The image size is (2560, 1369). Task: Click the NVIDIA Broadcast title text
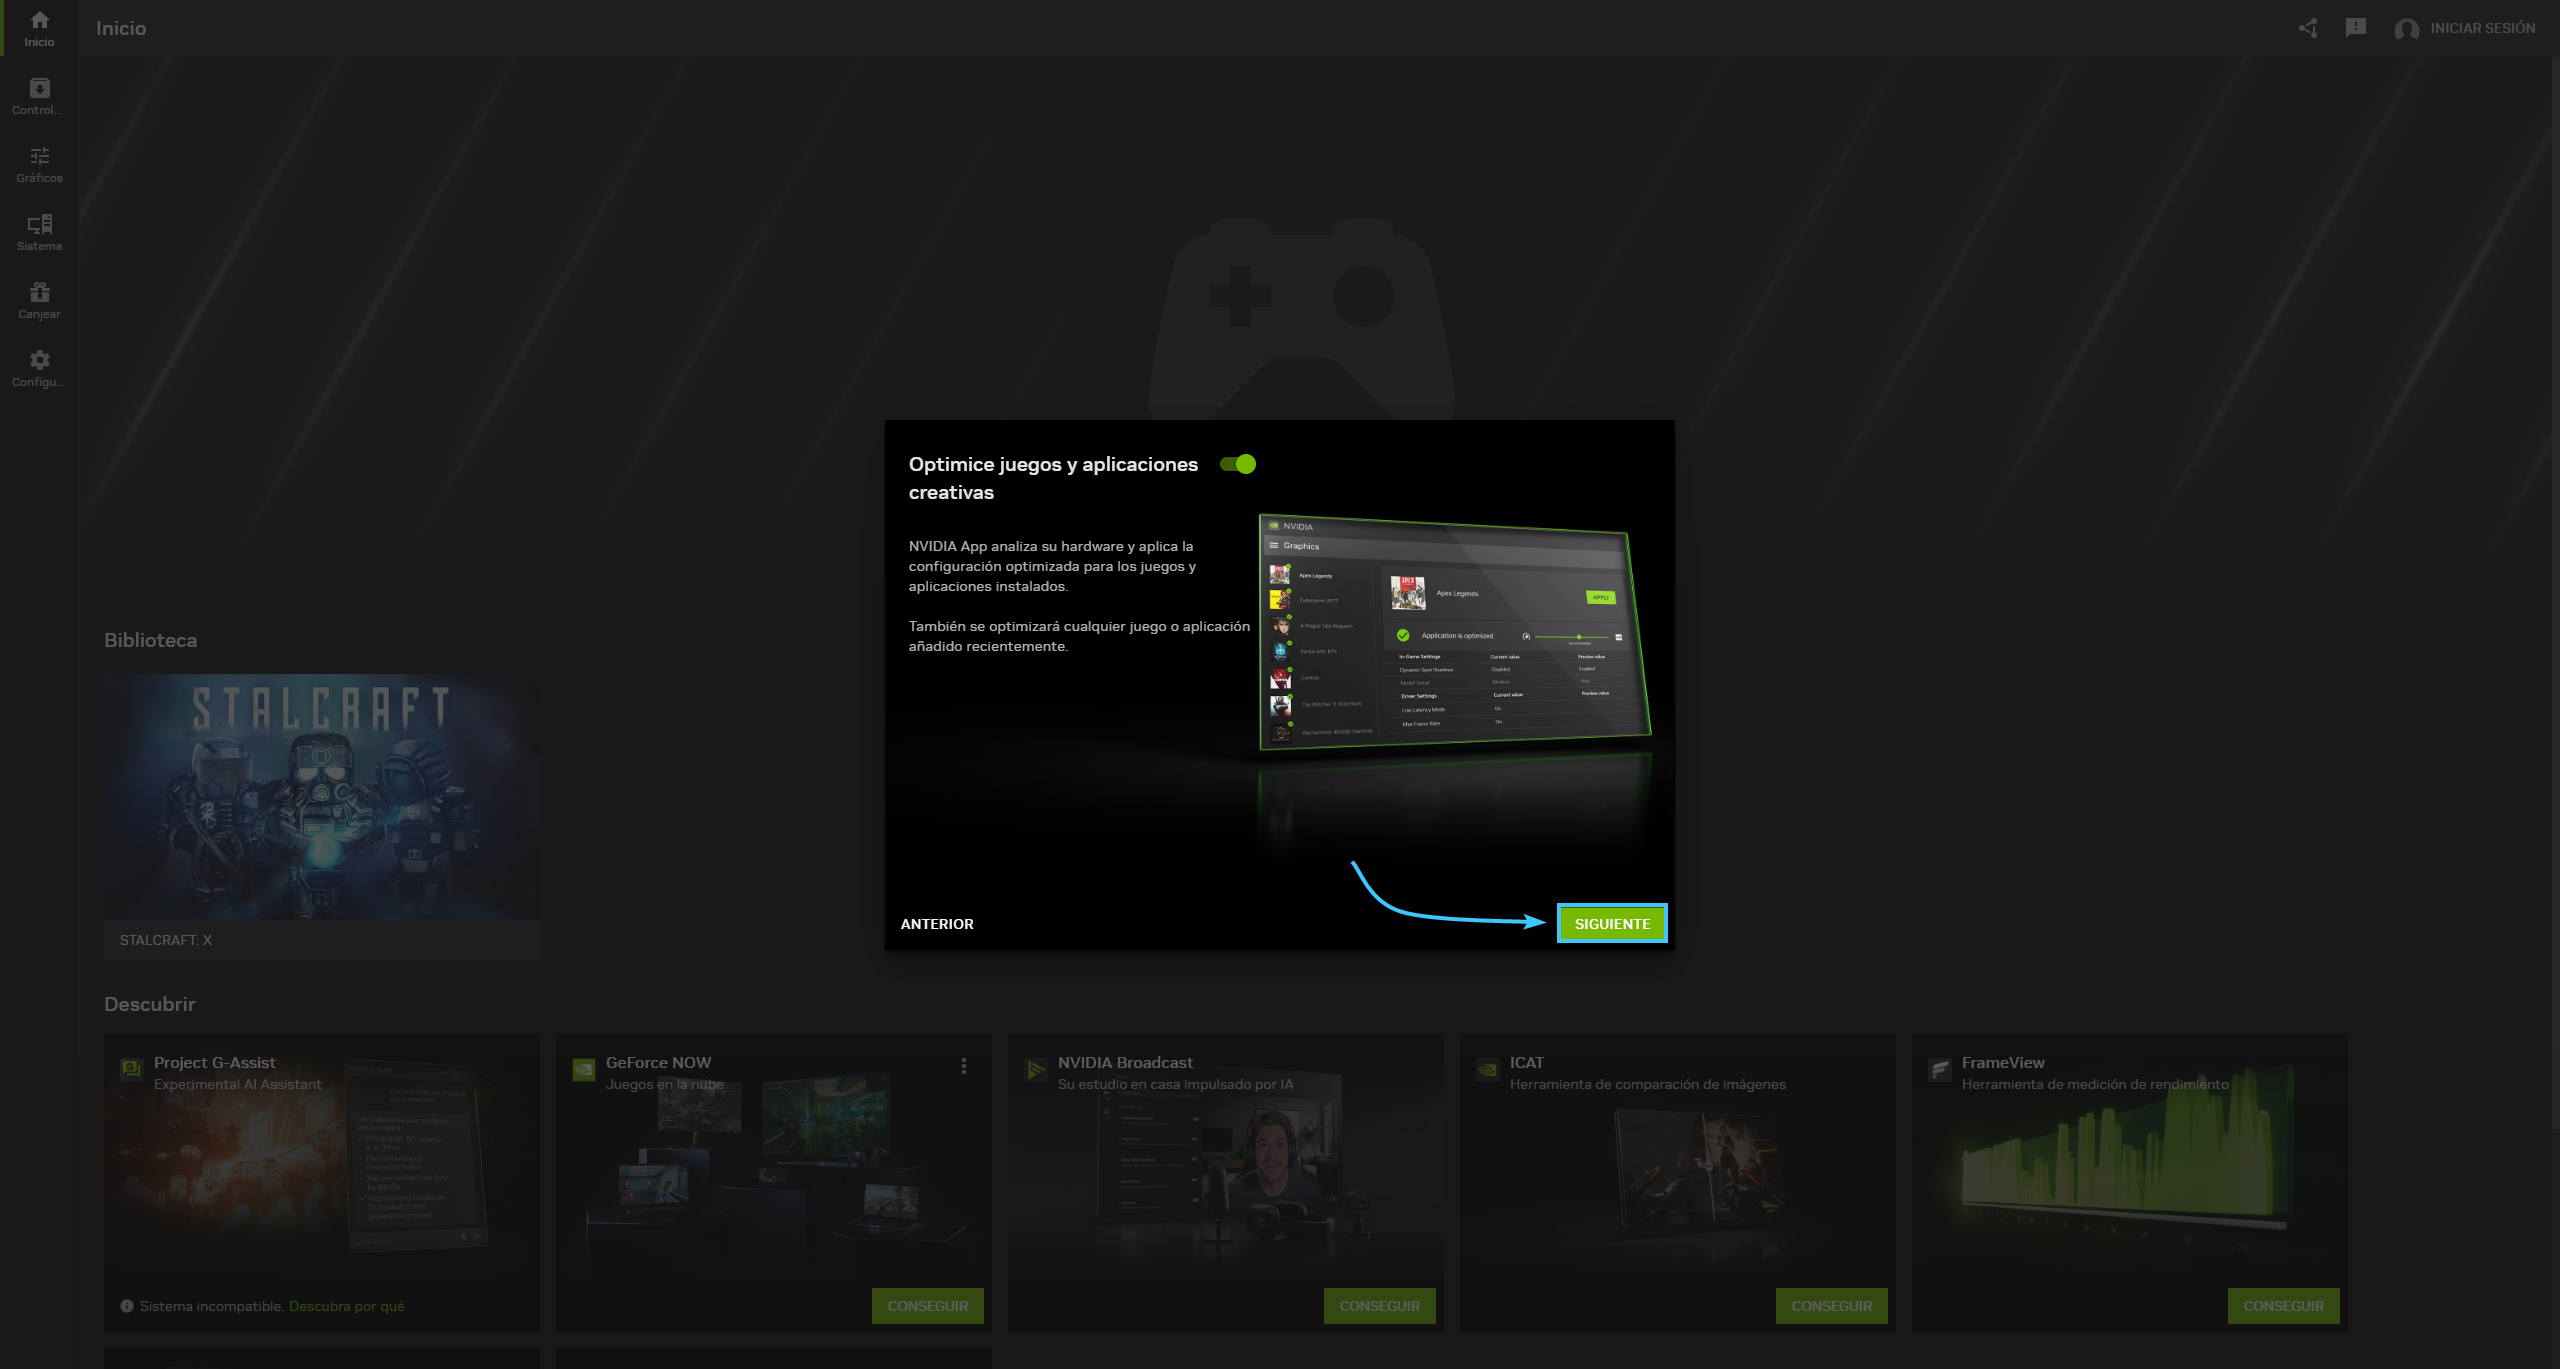pyautogui.click(x=1125, y=1062)
